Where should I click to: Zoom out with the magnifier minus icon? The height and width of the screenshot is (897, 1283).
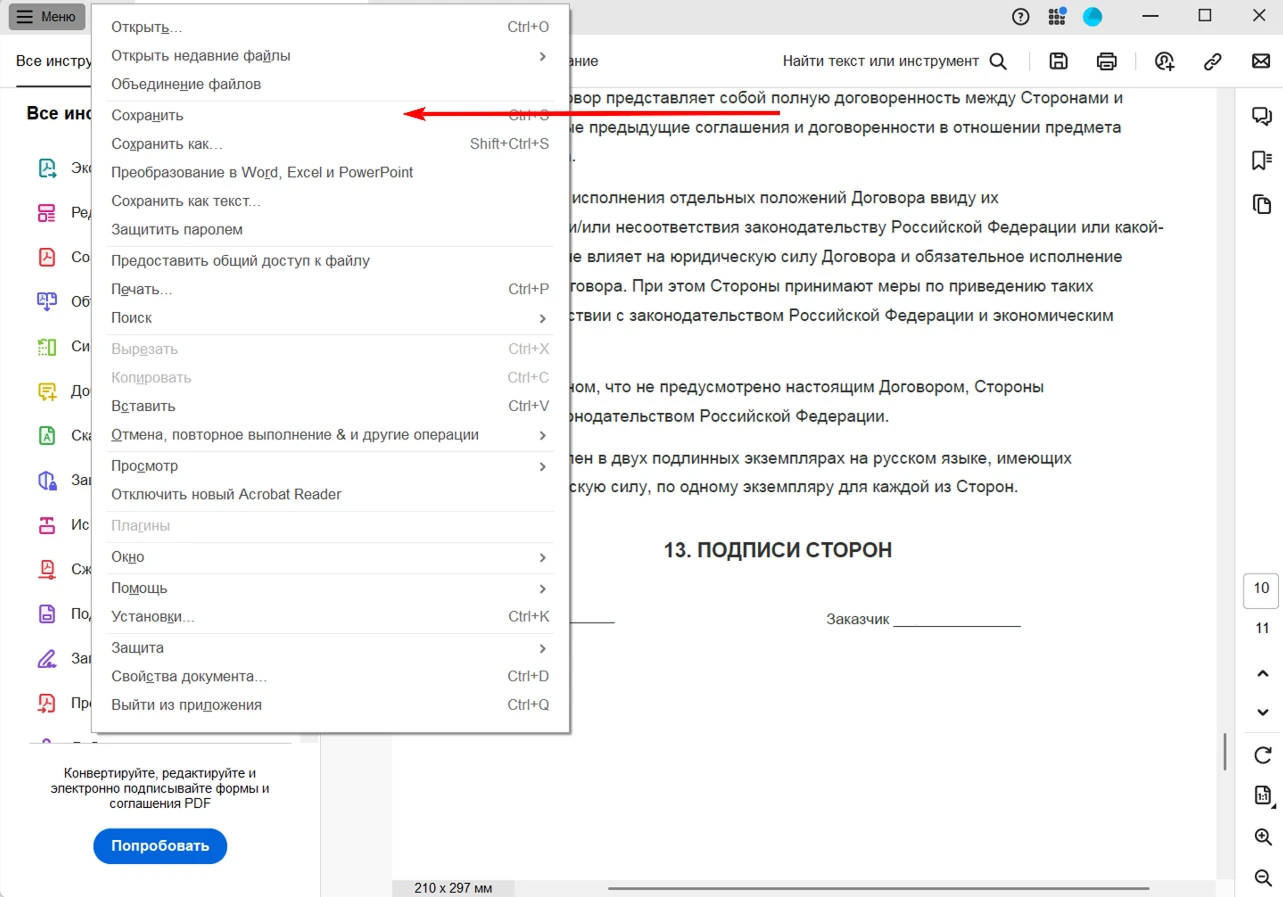[x=1262, y=878]
